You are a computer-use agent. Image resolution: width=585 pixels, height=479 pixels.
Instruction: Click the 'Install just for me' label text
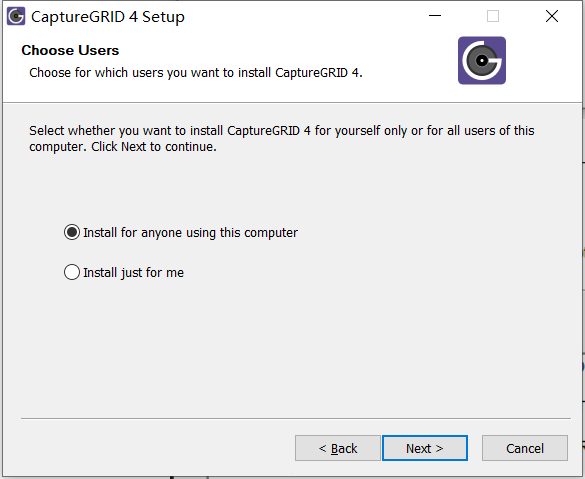[x=133, y=273]
